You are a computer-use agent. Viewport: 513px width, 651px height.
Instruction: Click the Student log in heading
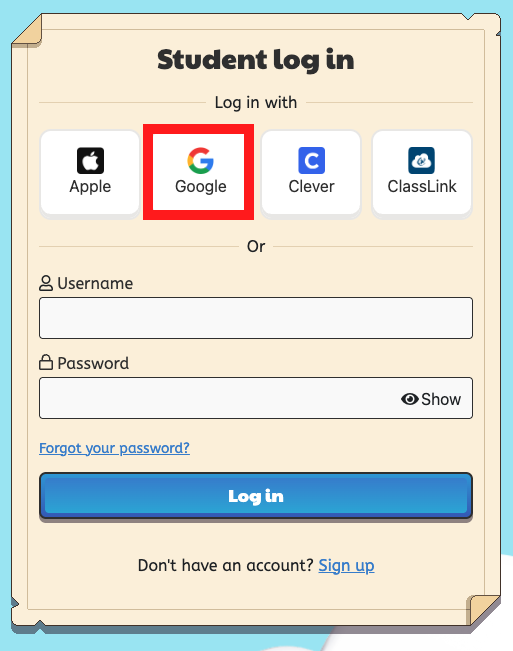[256, 60]
